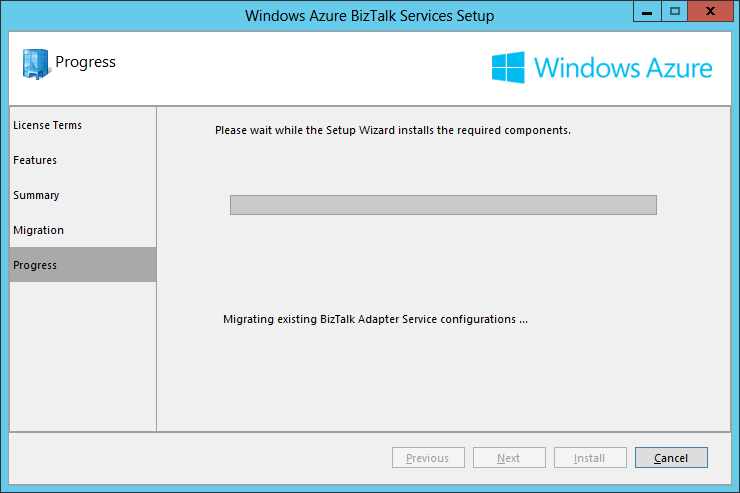The image size is (740, 493).
Task: Click the installation progress bar
Action: pyautogui.click(x=443, y=205)
